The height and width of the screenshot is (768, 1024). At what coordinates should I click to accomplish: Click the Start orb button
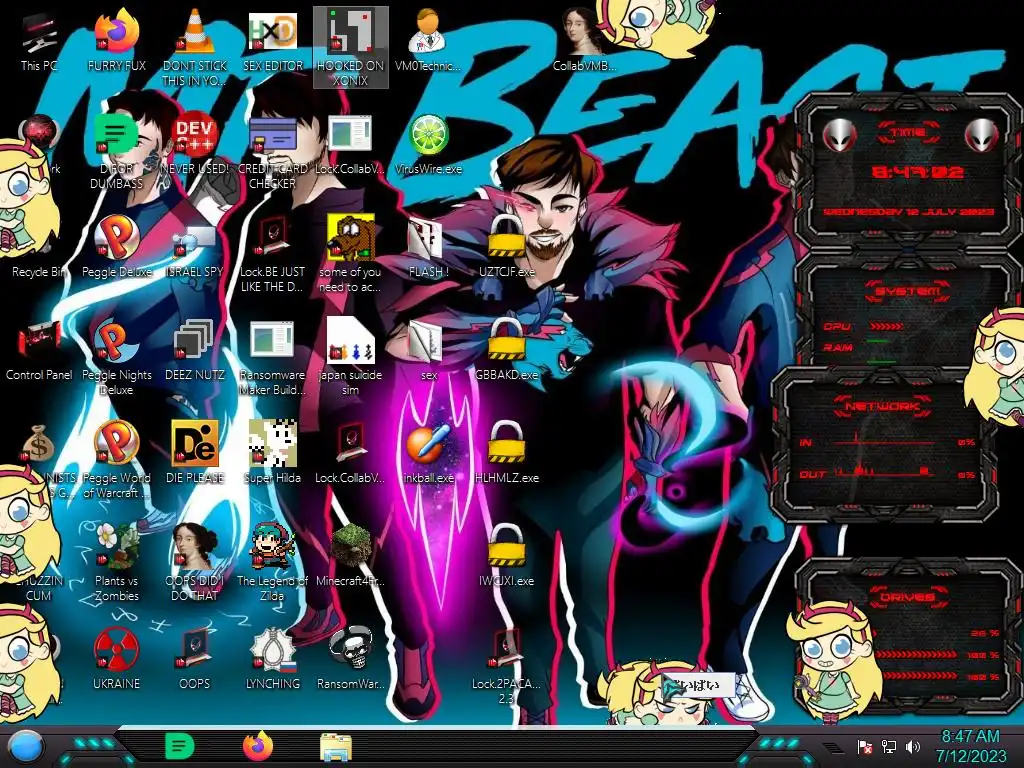click(26, 746)
